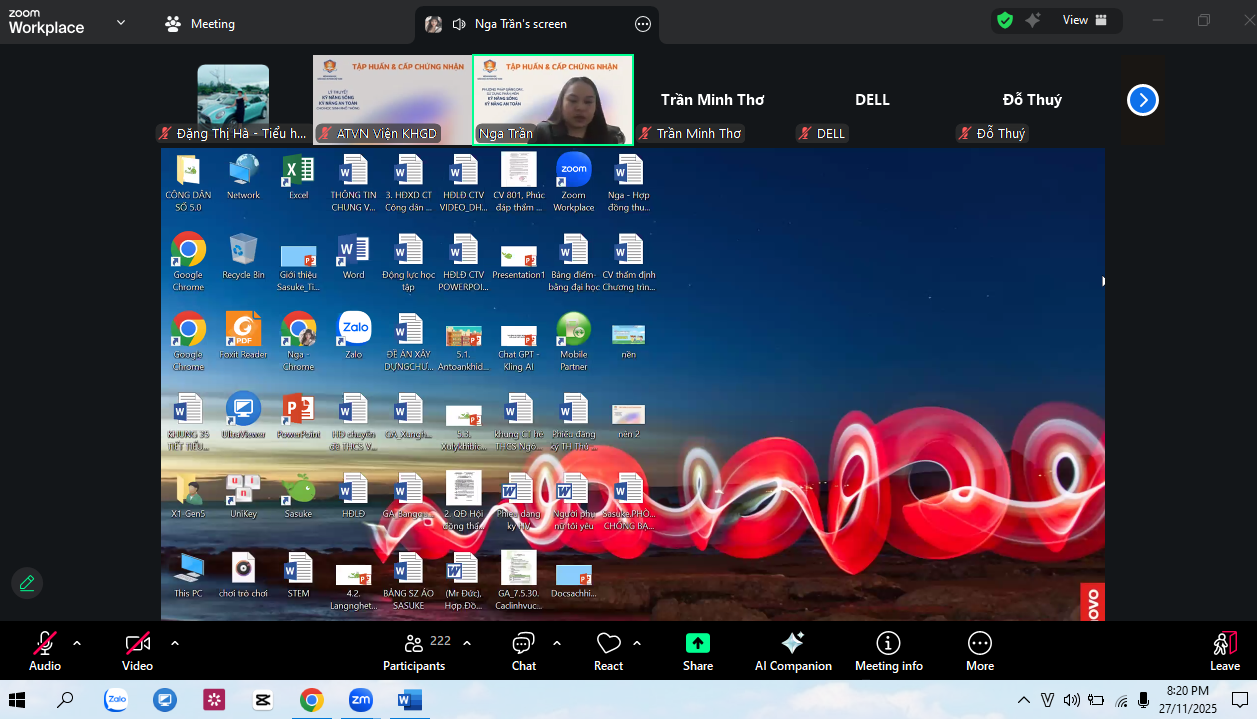Open Zoom Workplace dropdown arrow
The width and height of the screenshot is (1257, 719).
click(121, 22)
